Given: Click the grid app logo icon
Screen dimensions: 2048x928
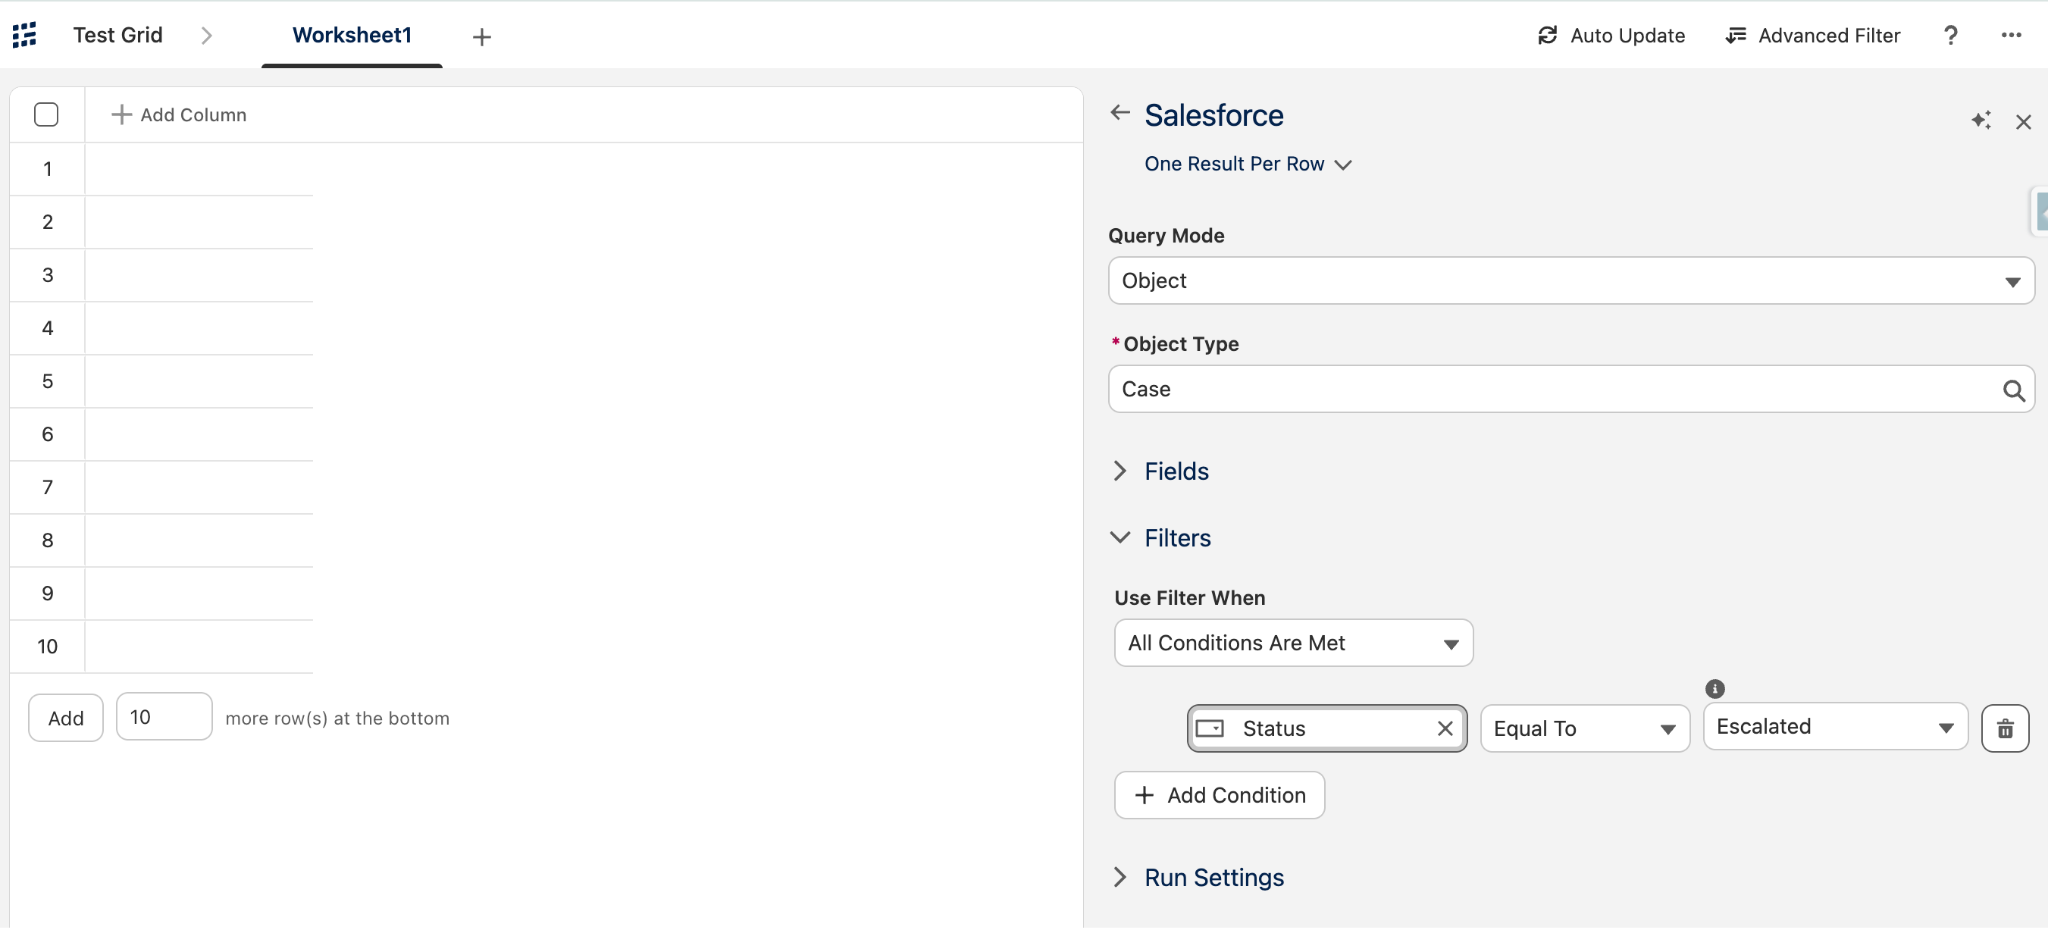Looking at the screenshot, I should click(x=25, y=35).
